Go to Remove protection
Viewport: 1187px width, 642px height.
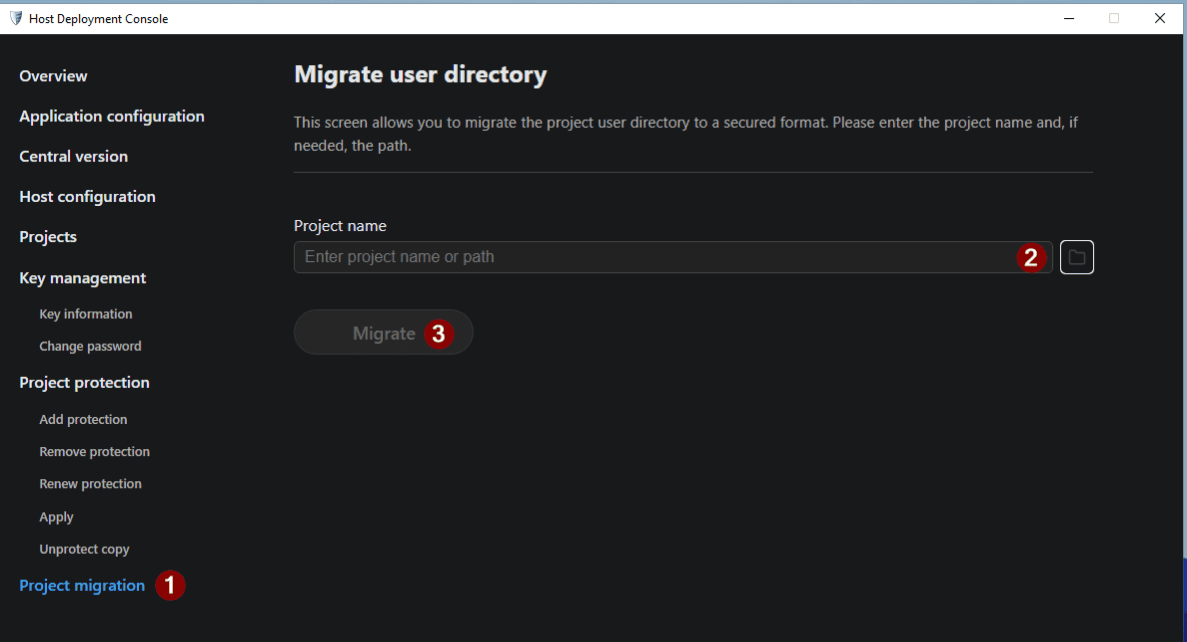tap(95, 451)
